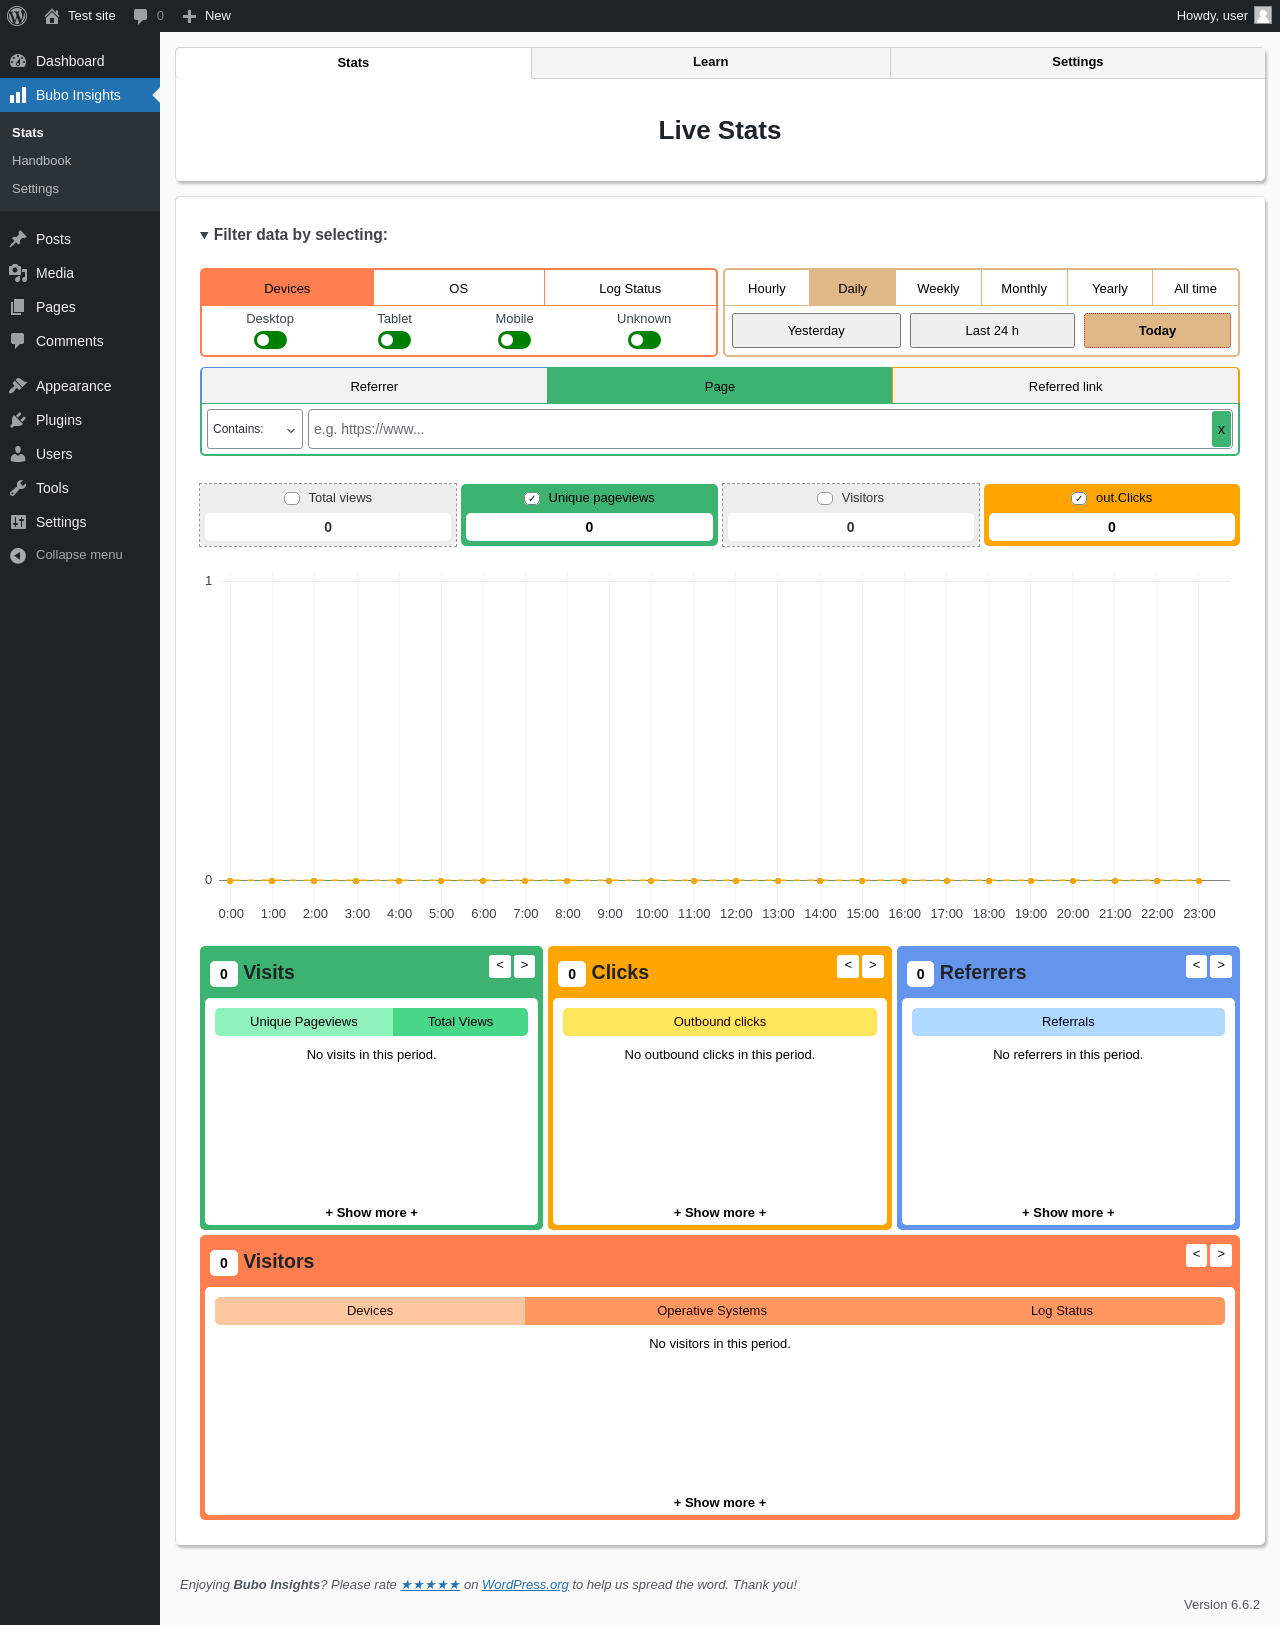Click the Posts pin icon
1280x1625 pixels.
(x=18, y=239)
